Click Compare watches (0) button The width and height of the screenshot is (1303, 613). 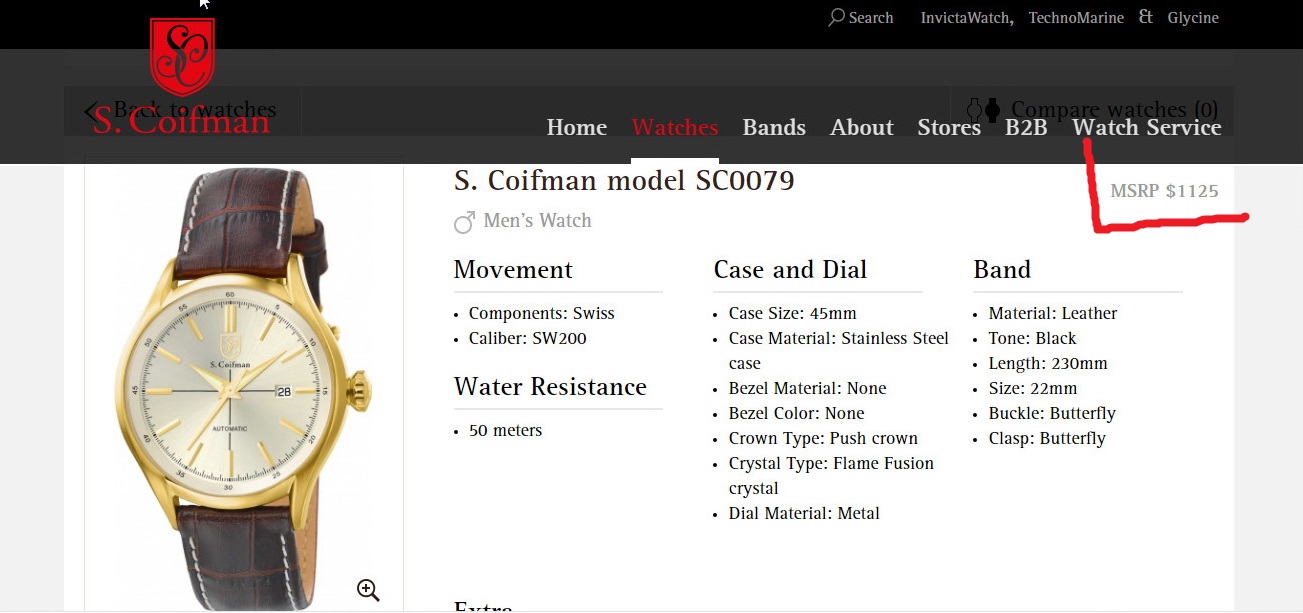1091,110
